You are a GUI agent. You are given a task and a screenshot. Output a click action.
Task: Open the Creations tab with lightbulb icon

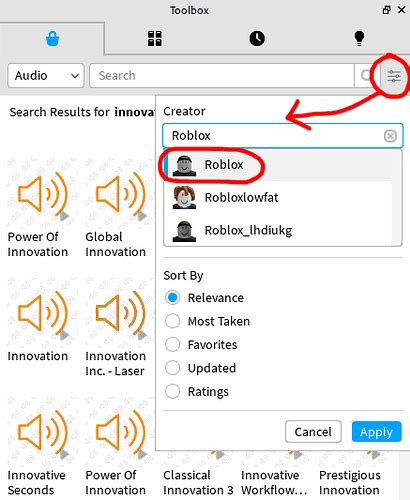click(x=359, y=38)
